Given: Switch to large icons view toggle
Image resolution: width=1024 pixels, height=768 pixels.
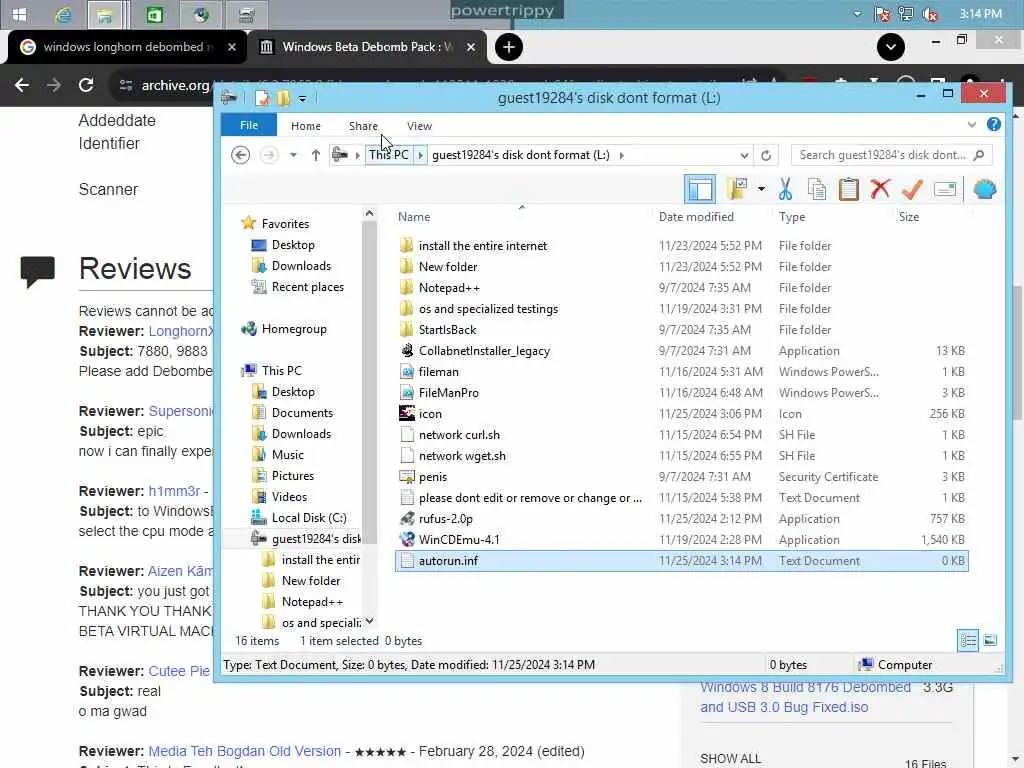Looking at the screenshot, I should pos(990,641).
